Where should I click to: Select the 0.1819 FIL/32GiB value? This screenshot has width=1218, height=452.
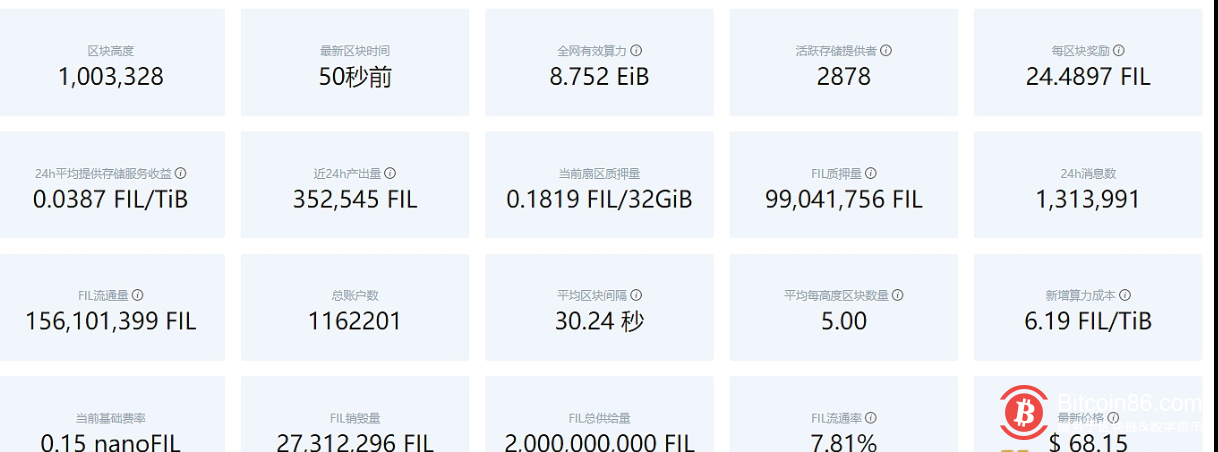point(599,199)
